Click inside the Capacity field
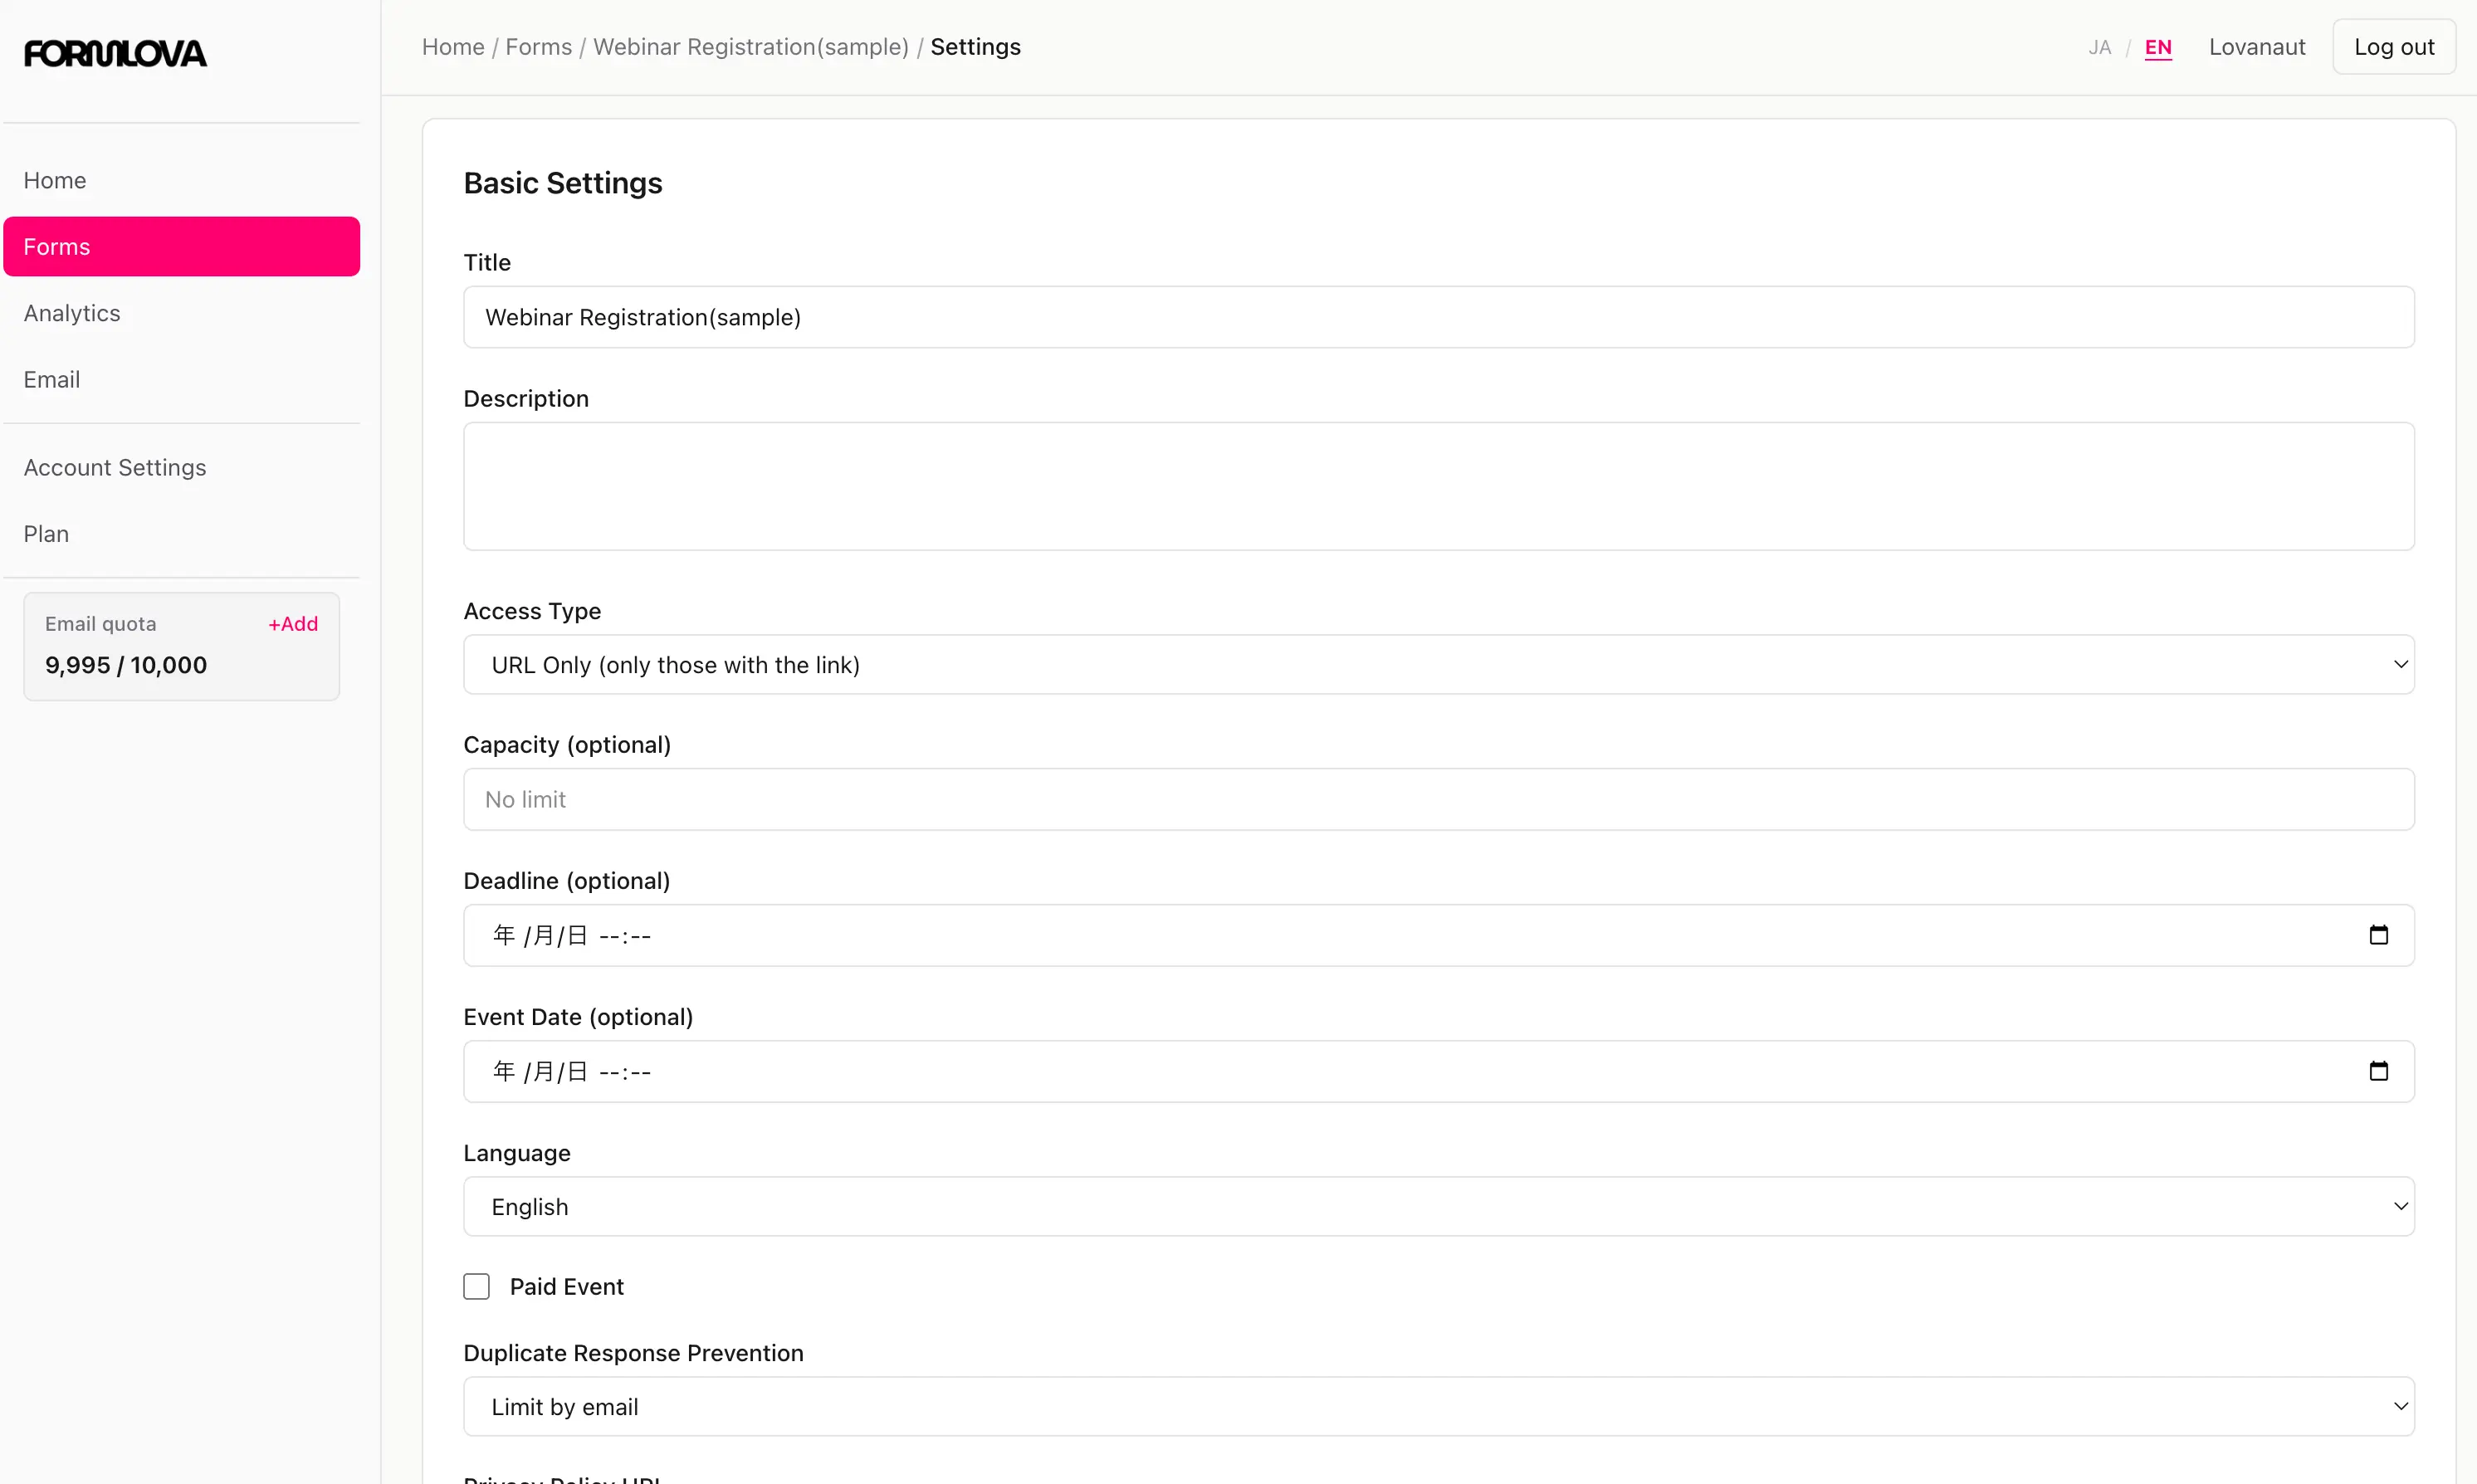Viewport: 2477px width, 1484px height. click(1439, 799)
